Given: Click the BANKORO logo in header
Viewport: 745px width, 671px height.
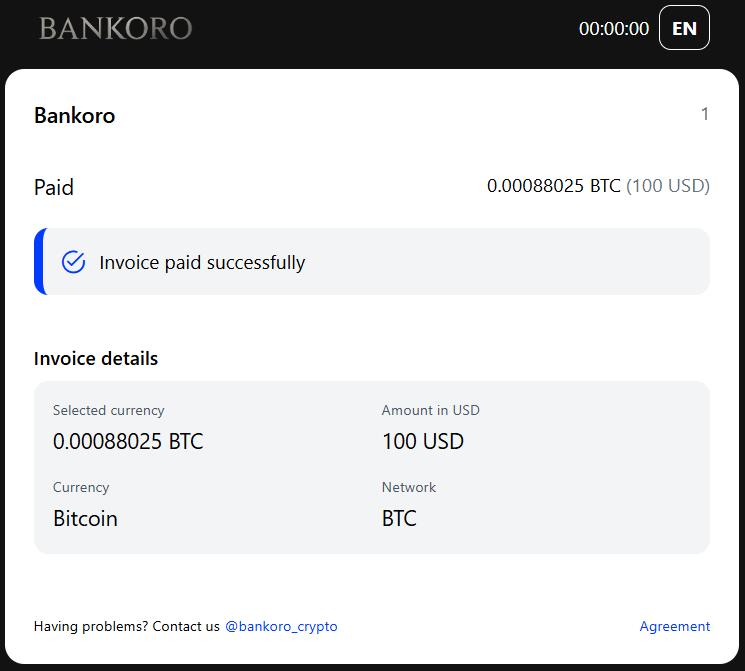Looking at the screenshot, I should point(115,28).
